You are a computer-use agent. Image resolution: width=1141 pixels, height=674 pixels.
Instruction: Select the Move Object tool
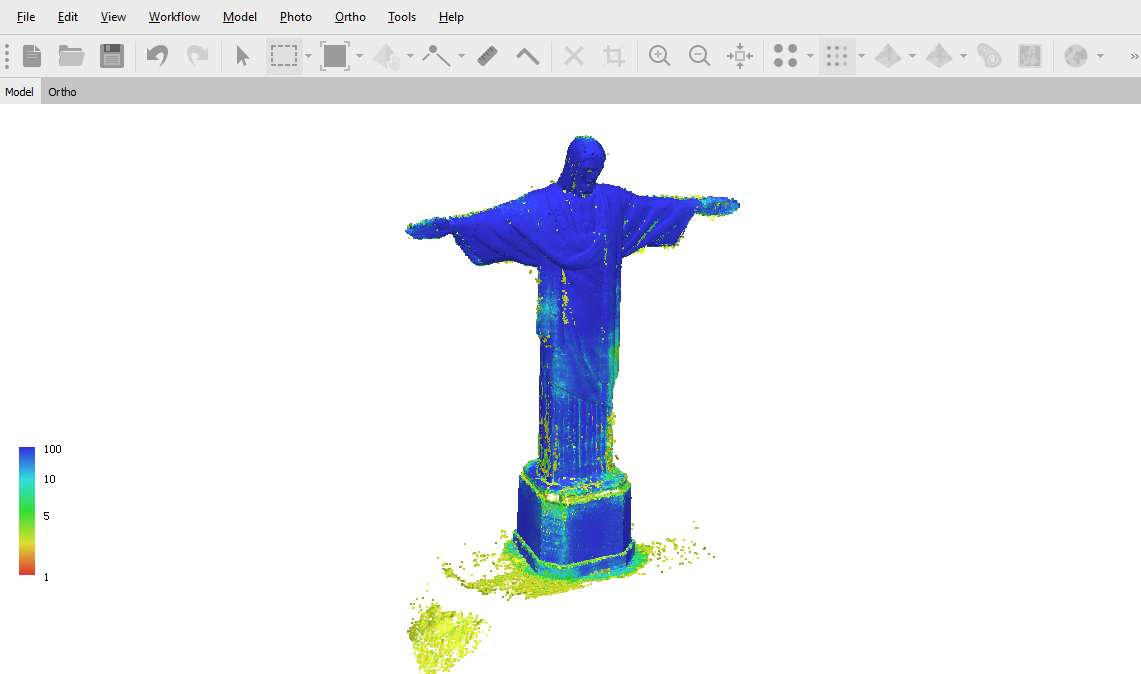coord(386,56)
